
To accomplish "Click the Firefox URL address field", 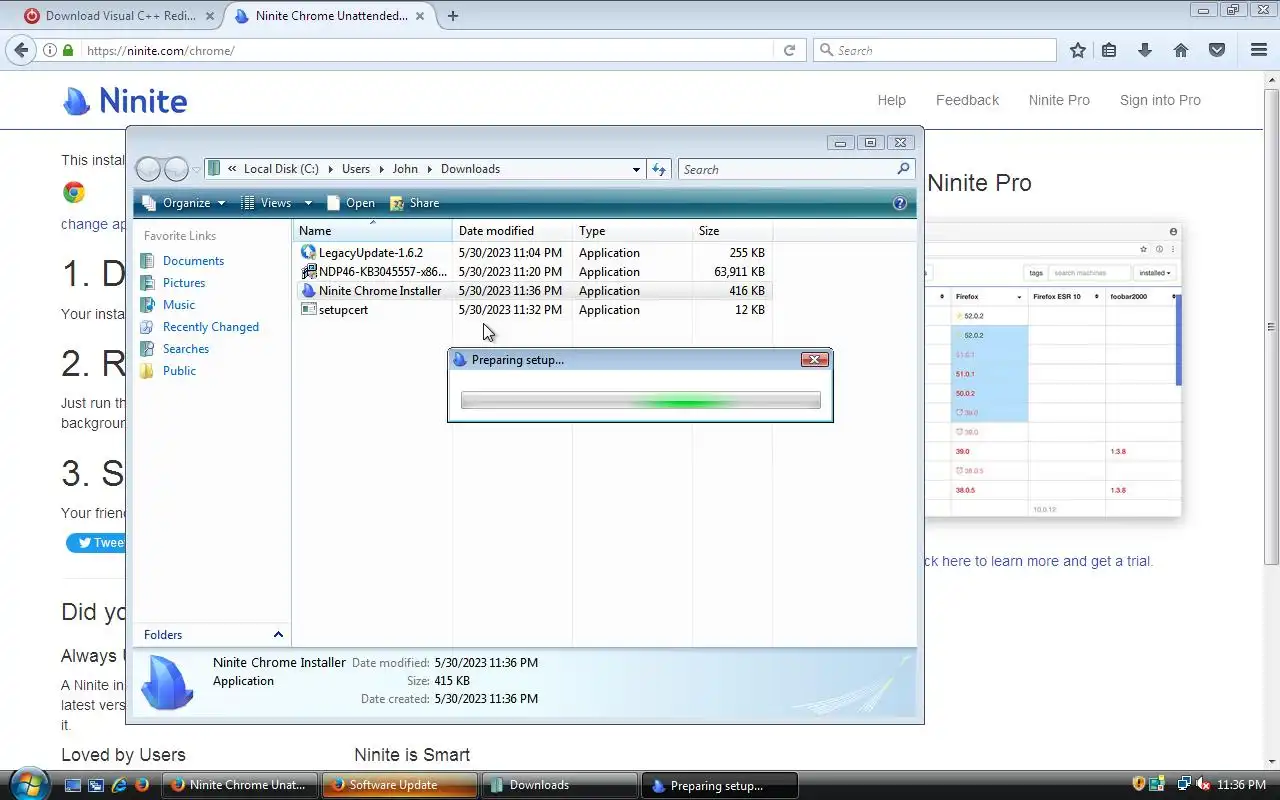I will tap(427, 50).
